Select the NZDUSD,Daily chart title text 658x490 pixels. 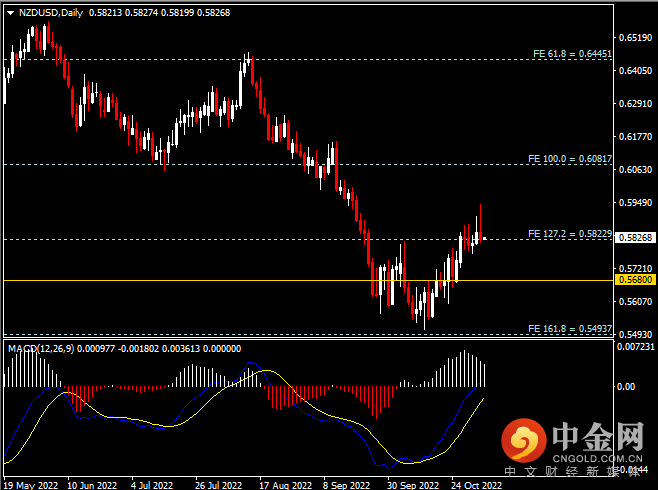click(x=51, y=13)
